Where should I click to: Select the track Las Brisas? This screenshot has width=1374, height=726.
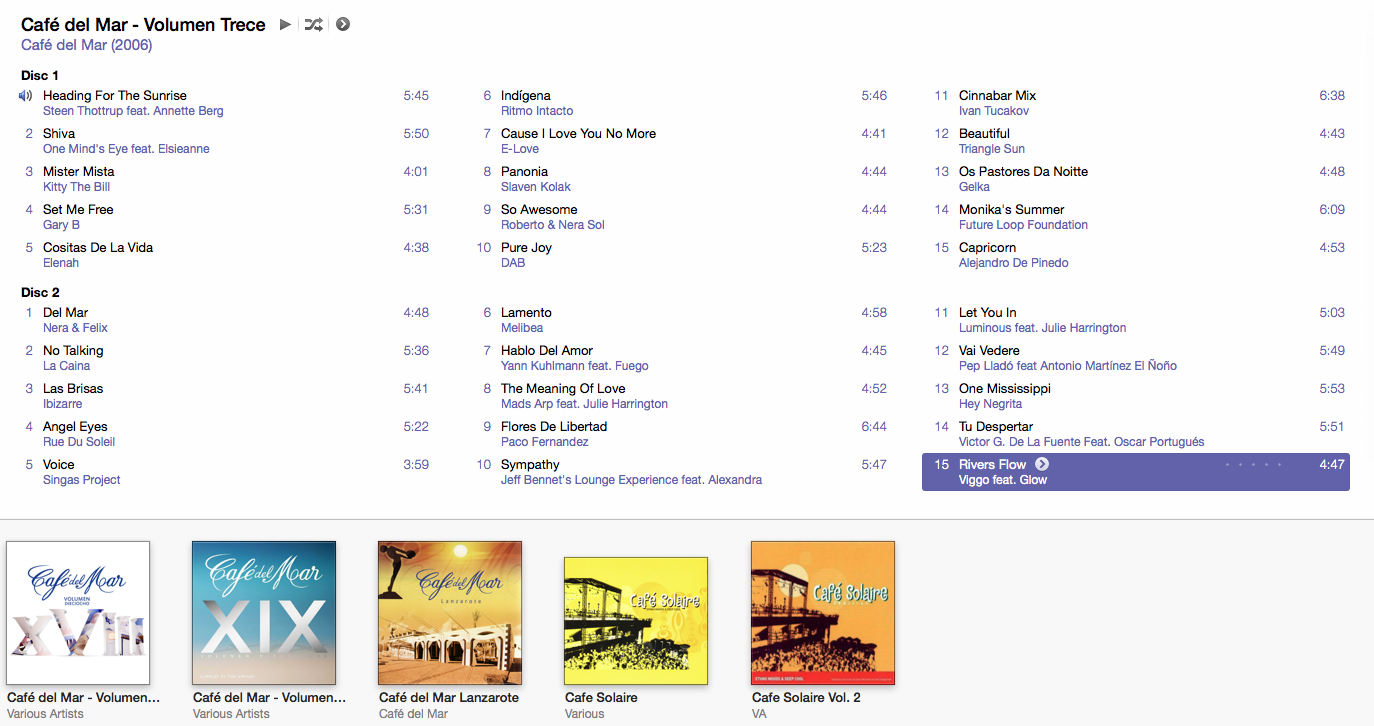tap(73, 388)
